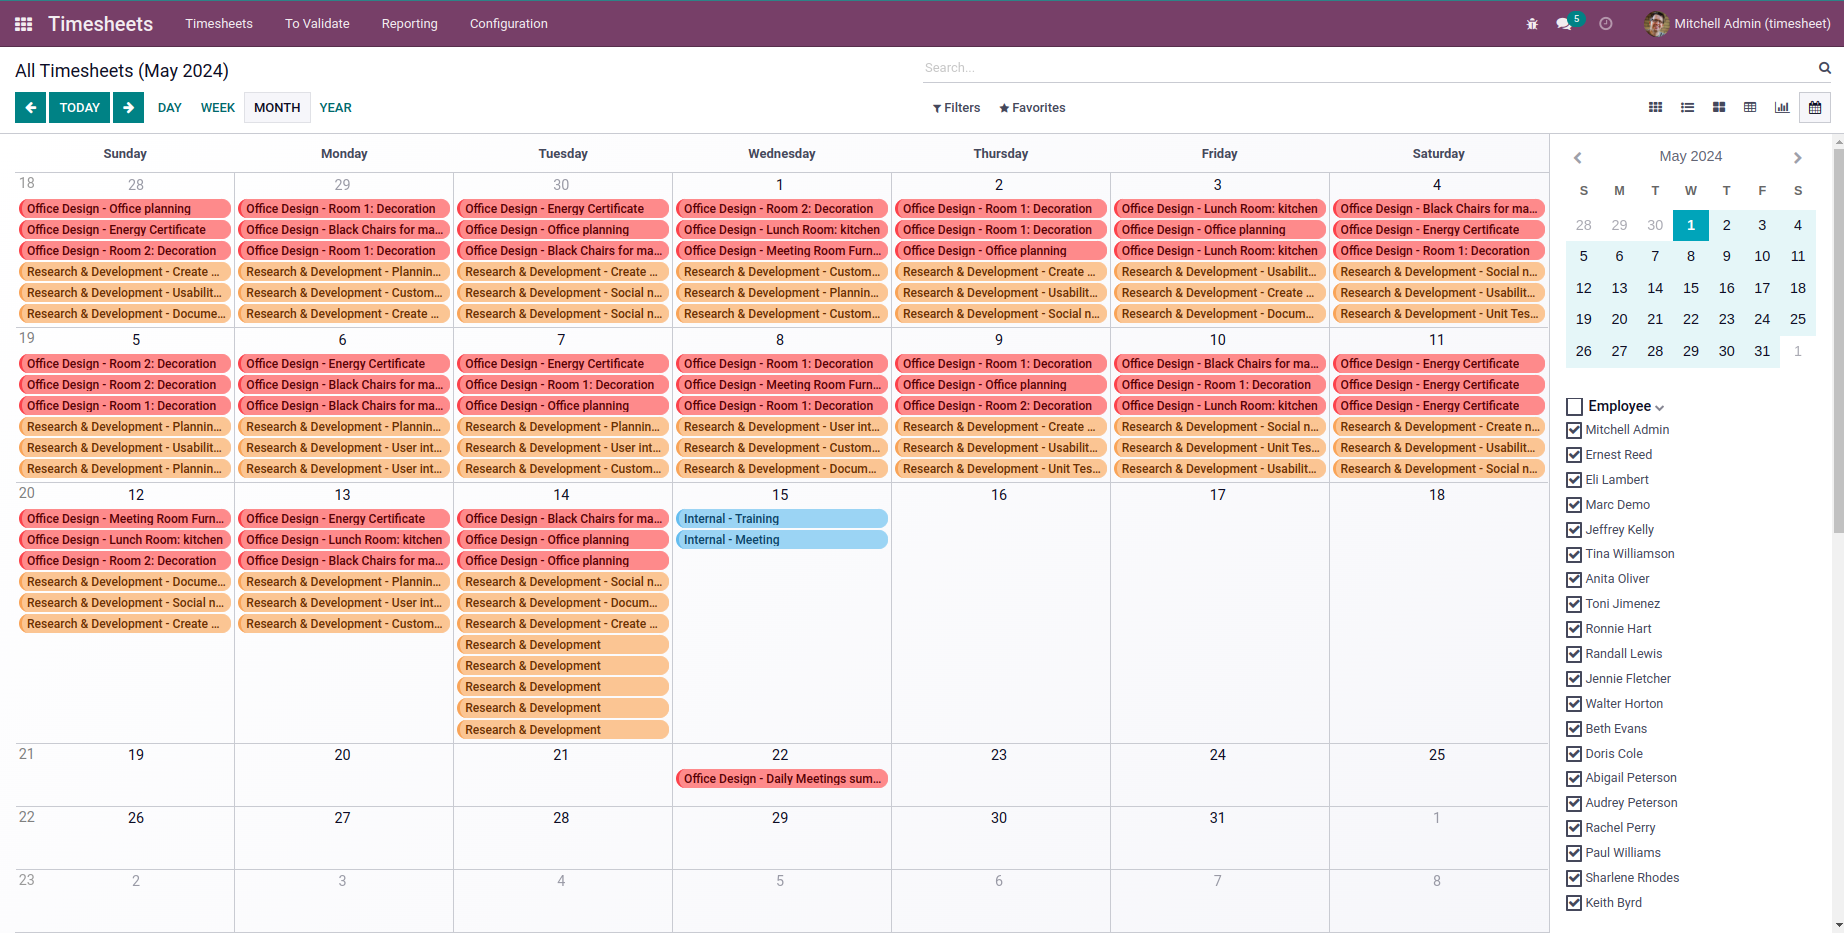1844x933 pixels.
Task: Click the search magnifier icon
Action: point(1824,68)
